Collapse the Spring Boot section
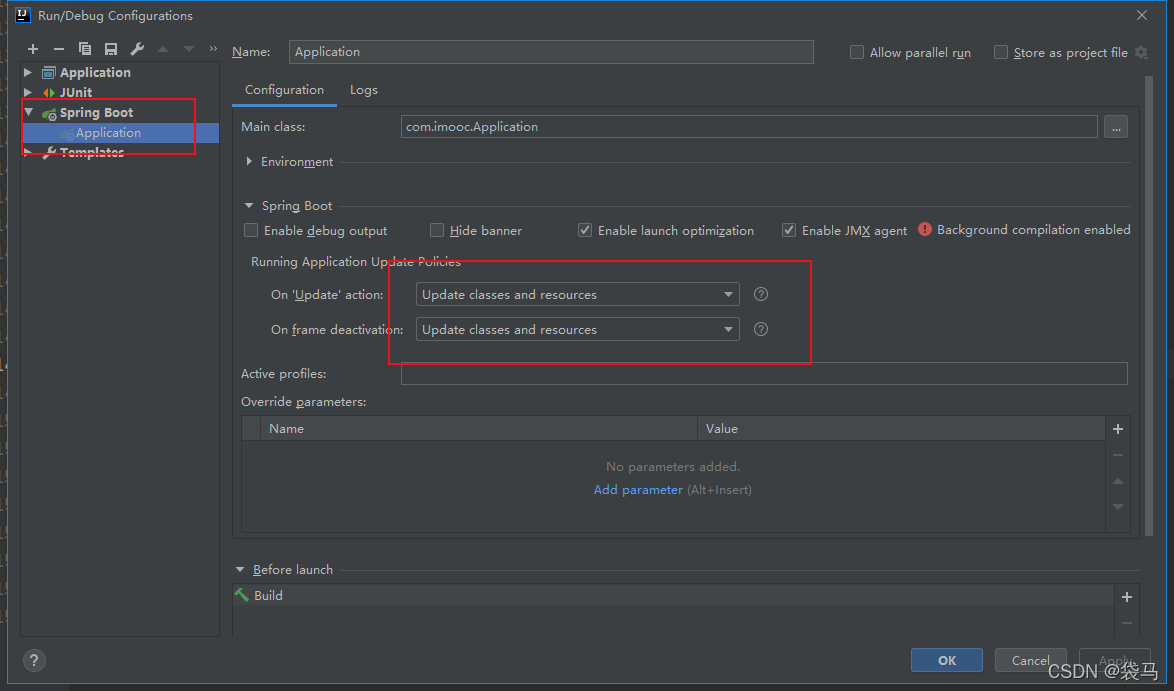Screen dimensions: 1174x691 point(248,205)
